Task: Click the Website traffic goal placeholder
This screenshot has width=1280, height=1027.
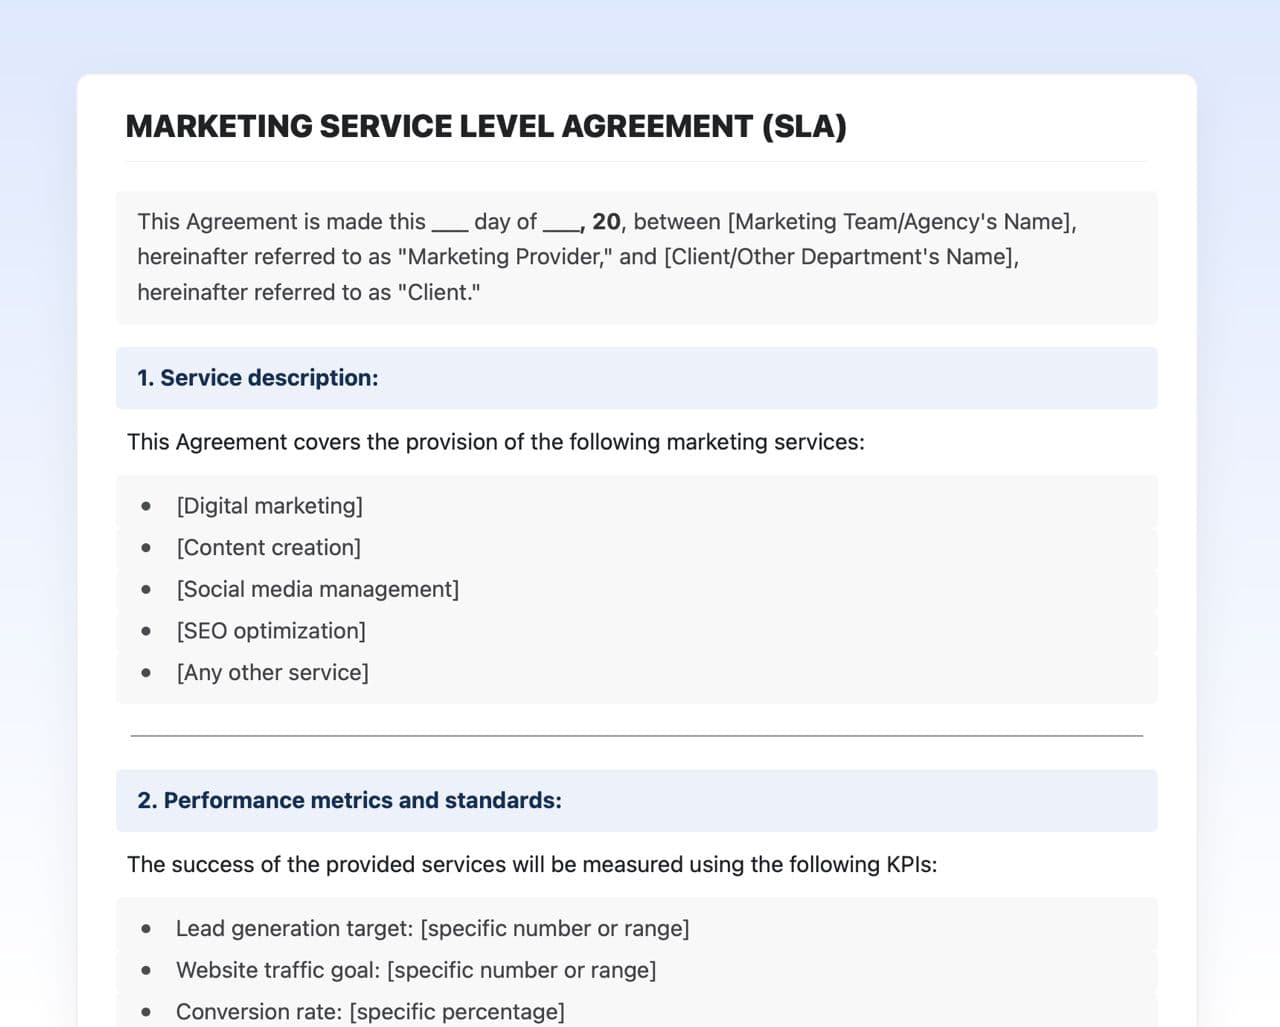Action: pos(521,971)
